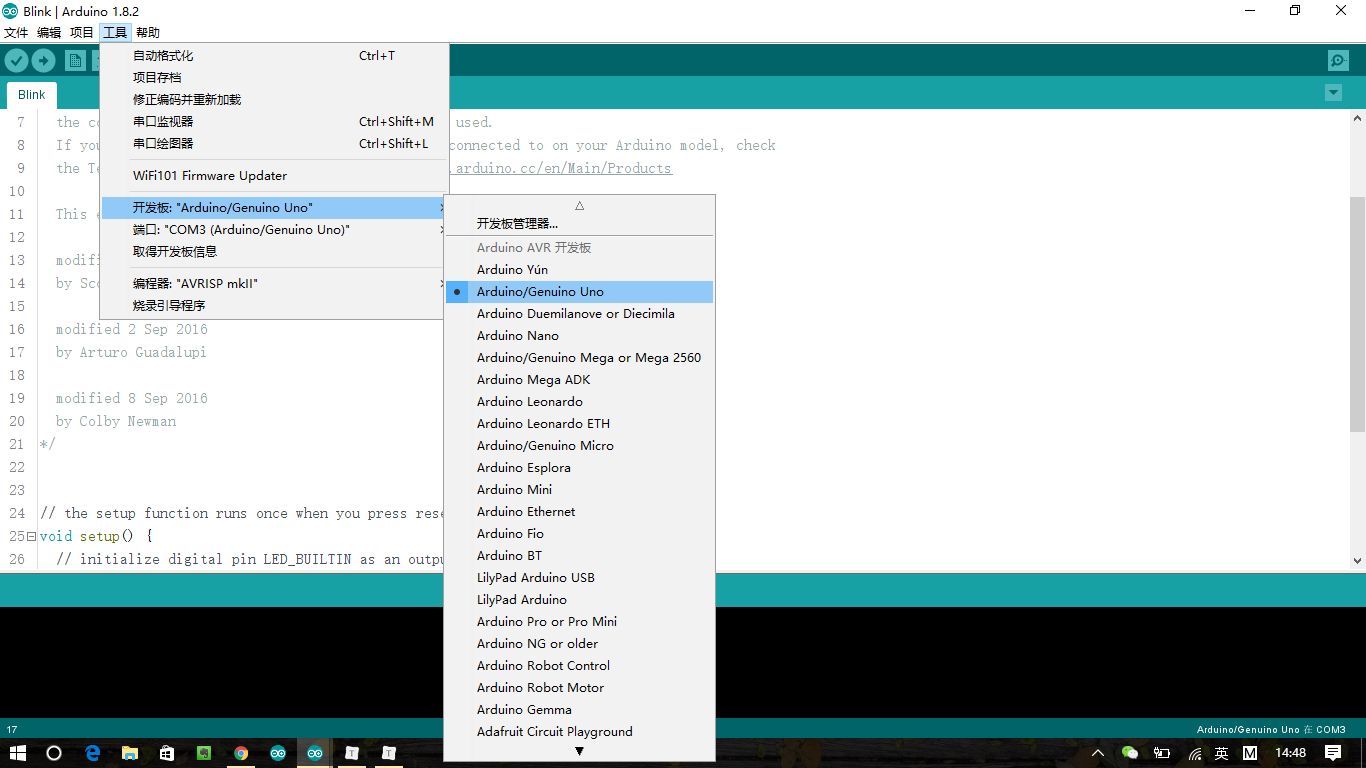The image size is (1366, 768).
Task: Launch WiFi101 Firmware Updater
Action: (x=274, y=176)
